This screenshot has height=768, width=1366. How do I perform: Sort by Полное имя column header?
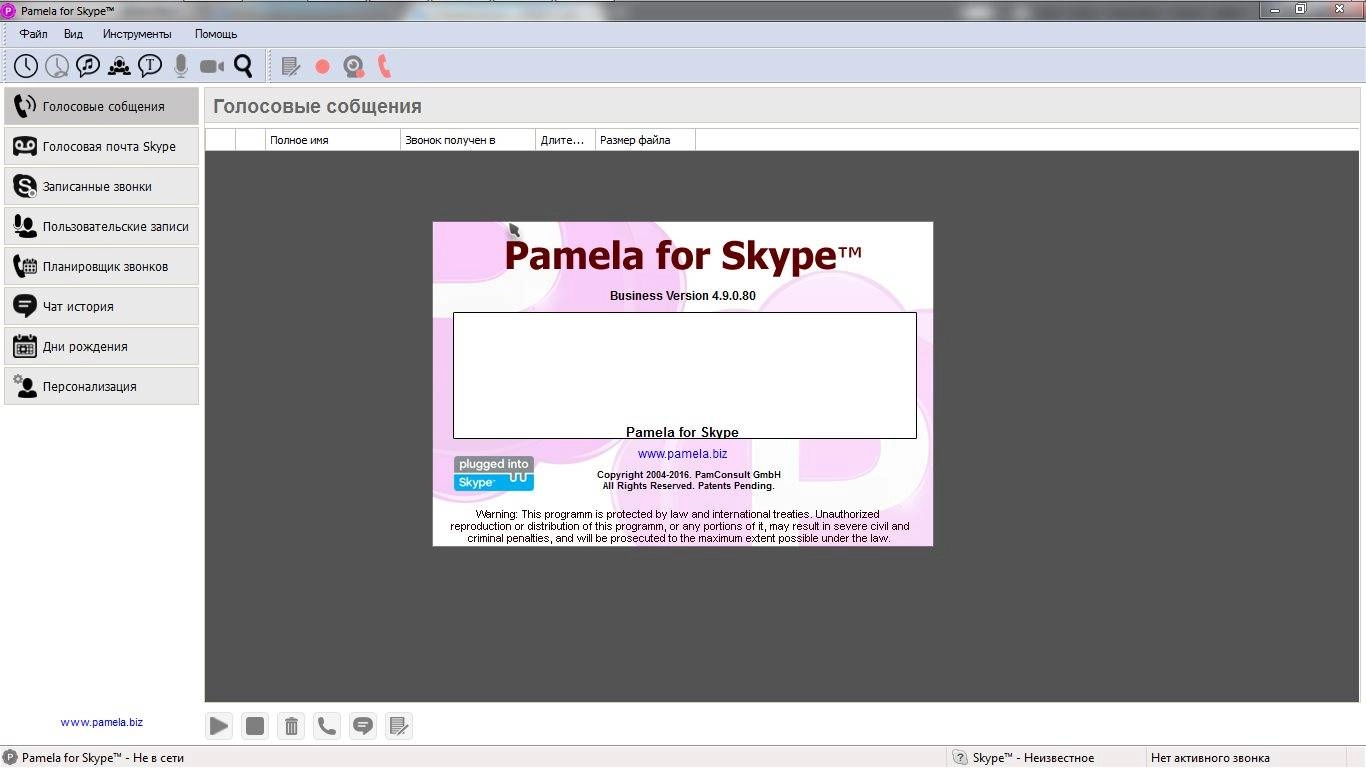pyautogui.click(x=332, y=140)
